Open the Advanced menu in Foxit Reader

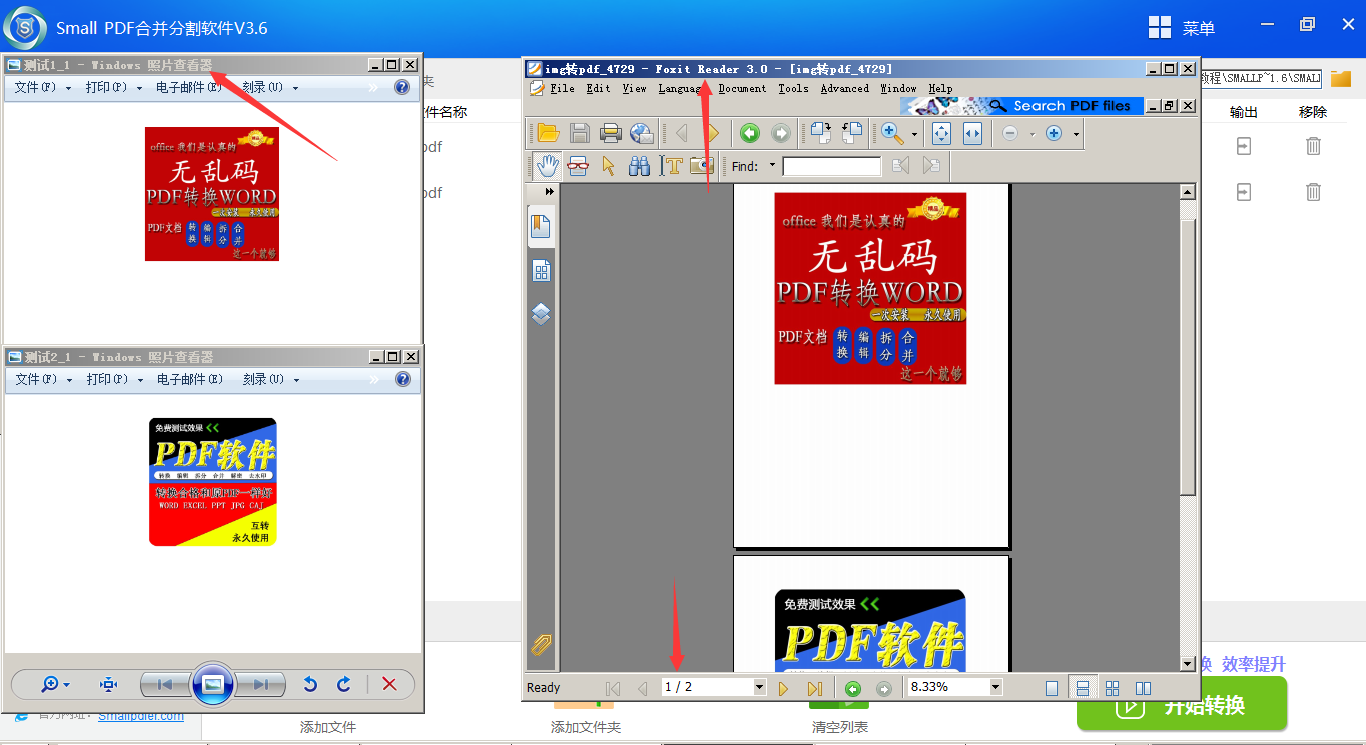click(x=845, y=88)
